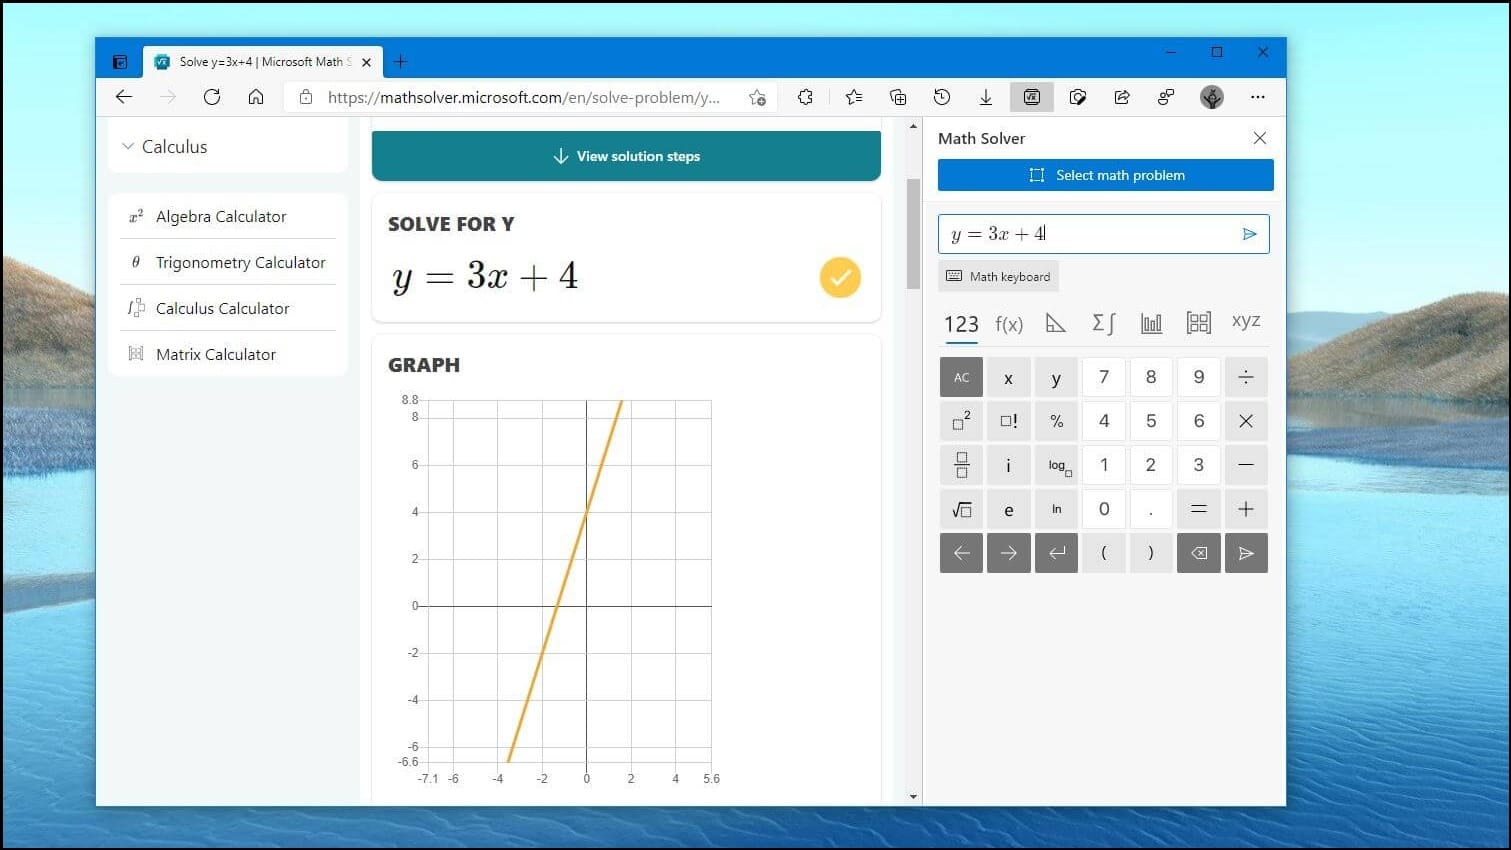
Task: Insert a fraction template from the keypad
Action: click(961, 465)
